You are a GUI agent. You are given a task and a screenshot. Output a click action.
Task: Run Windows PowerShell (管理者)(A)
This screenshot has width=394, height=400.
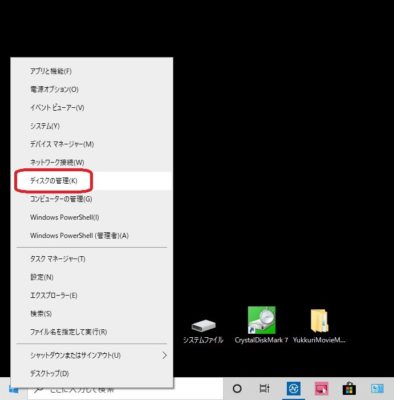[92, 235]
